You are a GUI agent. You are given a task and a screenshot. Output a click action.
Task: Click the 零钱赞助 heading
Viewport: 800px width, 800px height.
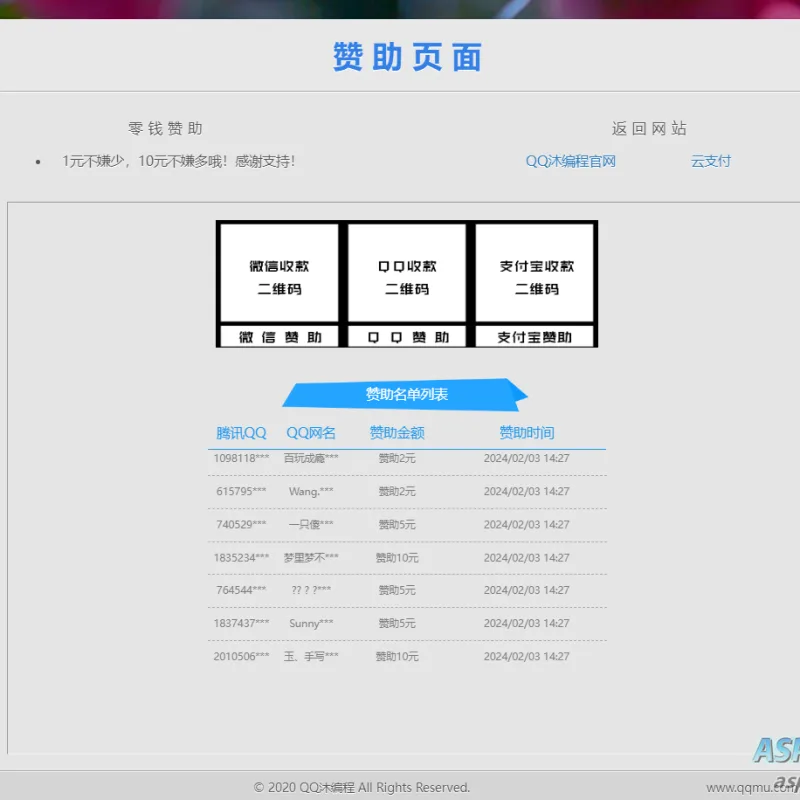(165, 128)
